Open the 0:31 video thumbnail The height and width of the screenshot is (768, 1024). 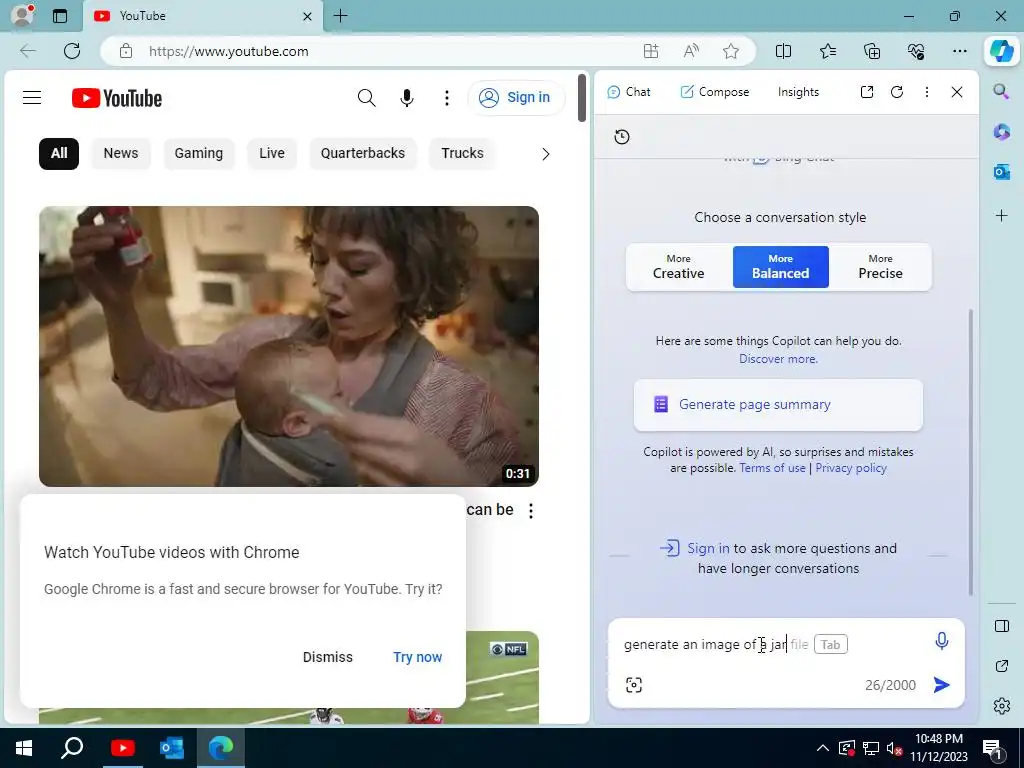pos(289,346)
